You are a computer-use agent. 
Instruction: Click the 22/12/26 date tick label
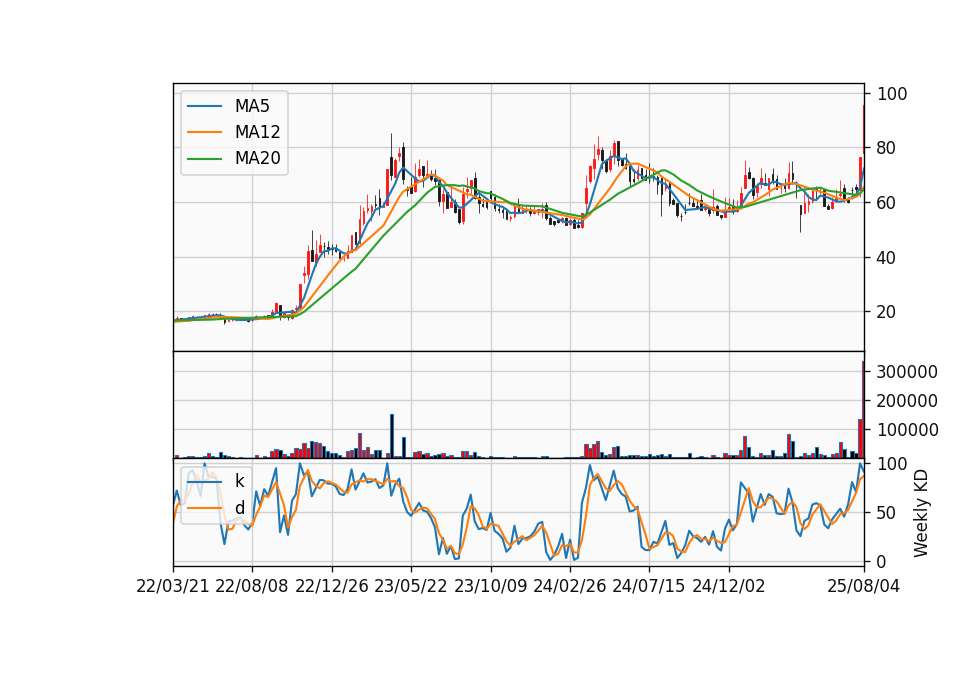click(x=332, y=587)
